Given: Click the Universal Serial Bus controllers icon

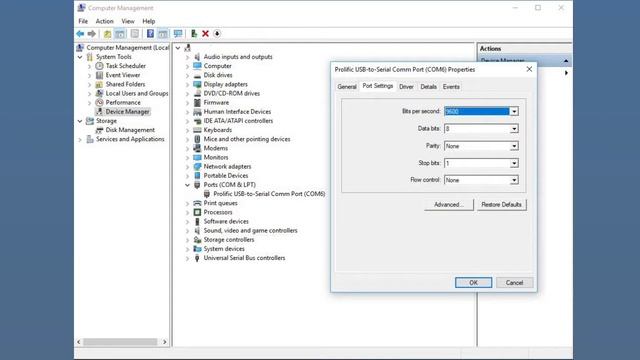Looking at the screenshot, I should [x=197, y=258].
